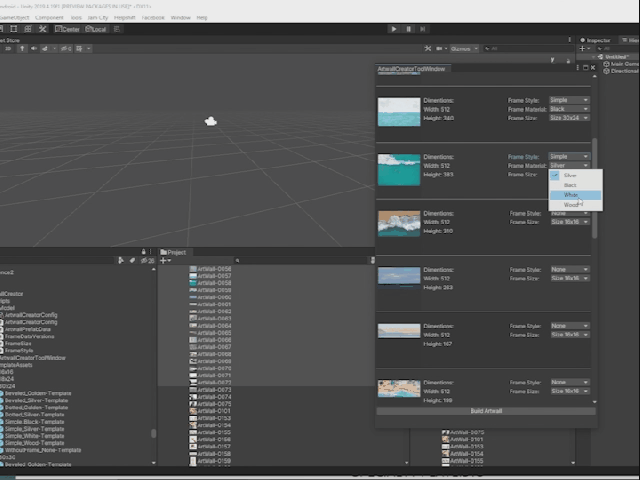The image size is (640, 480).
Task: Choose Silver in the Frame Material popup
Action: 575,176
